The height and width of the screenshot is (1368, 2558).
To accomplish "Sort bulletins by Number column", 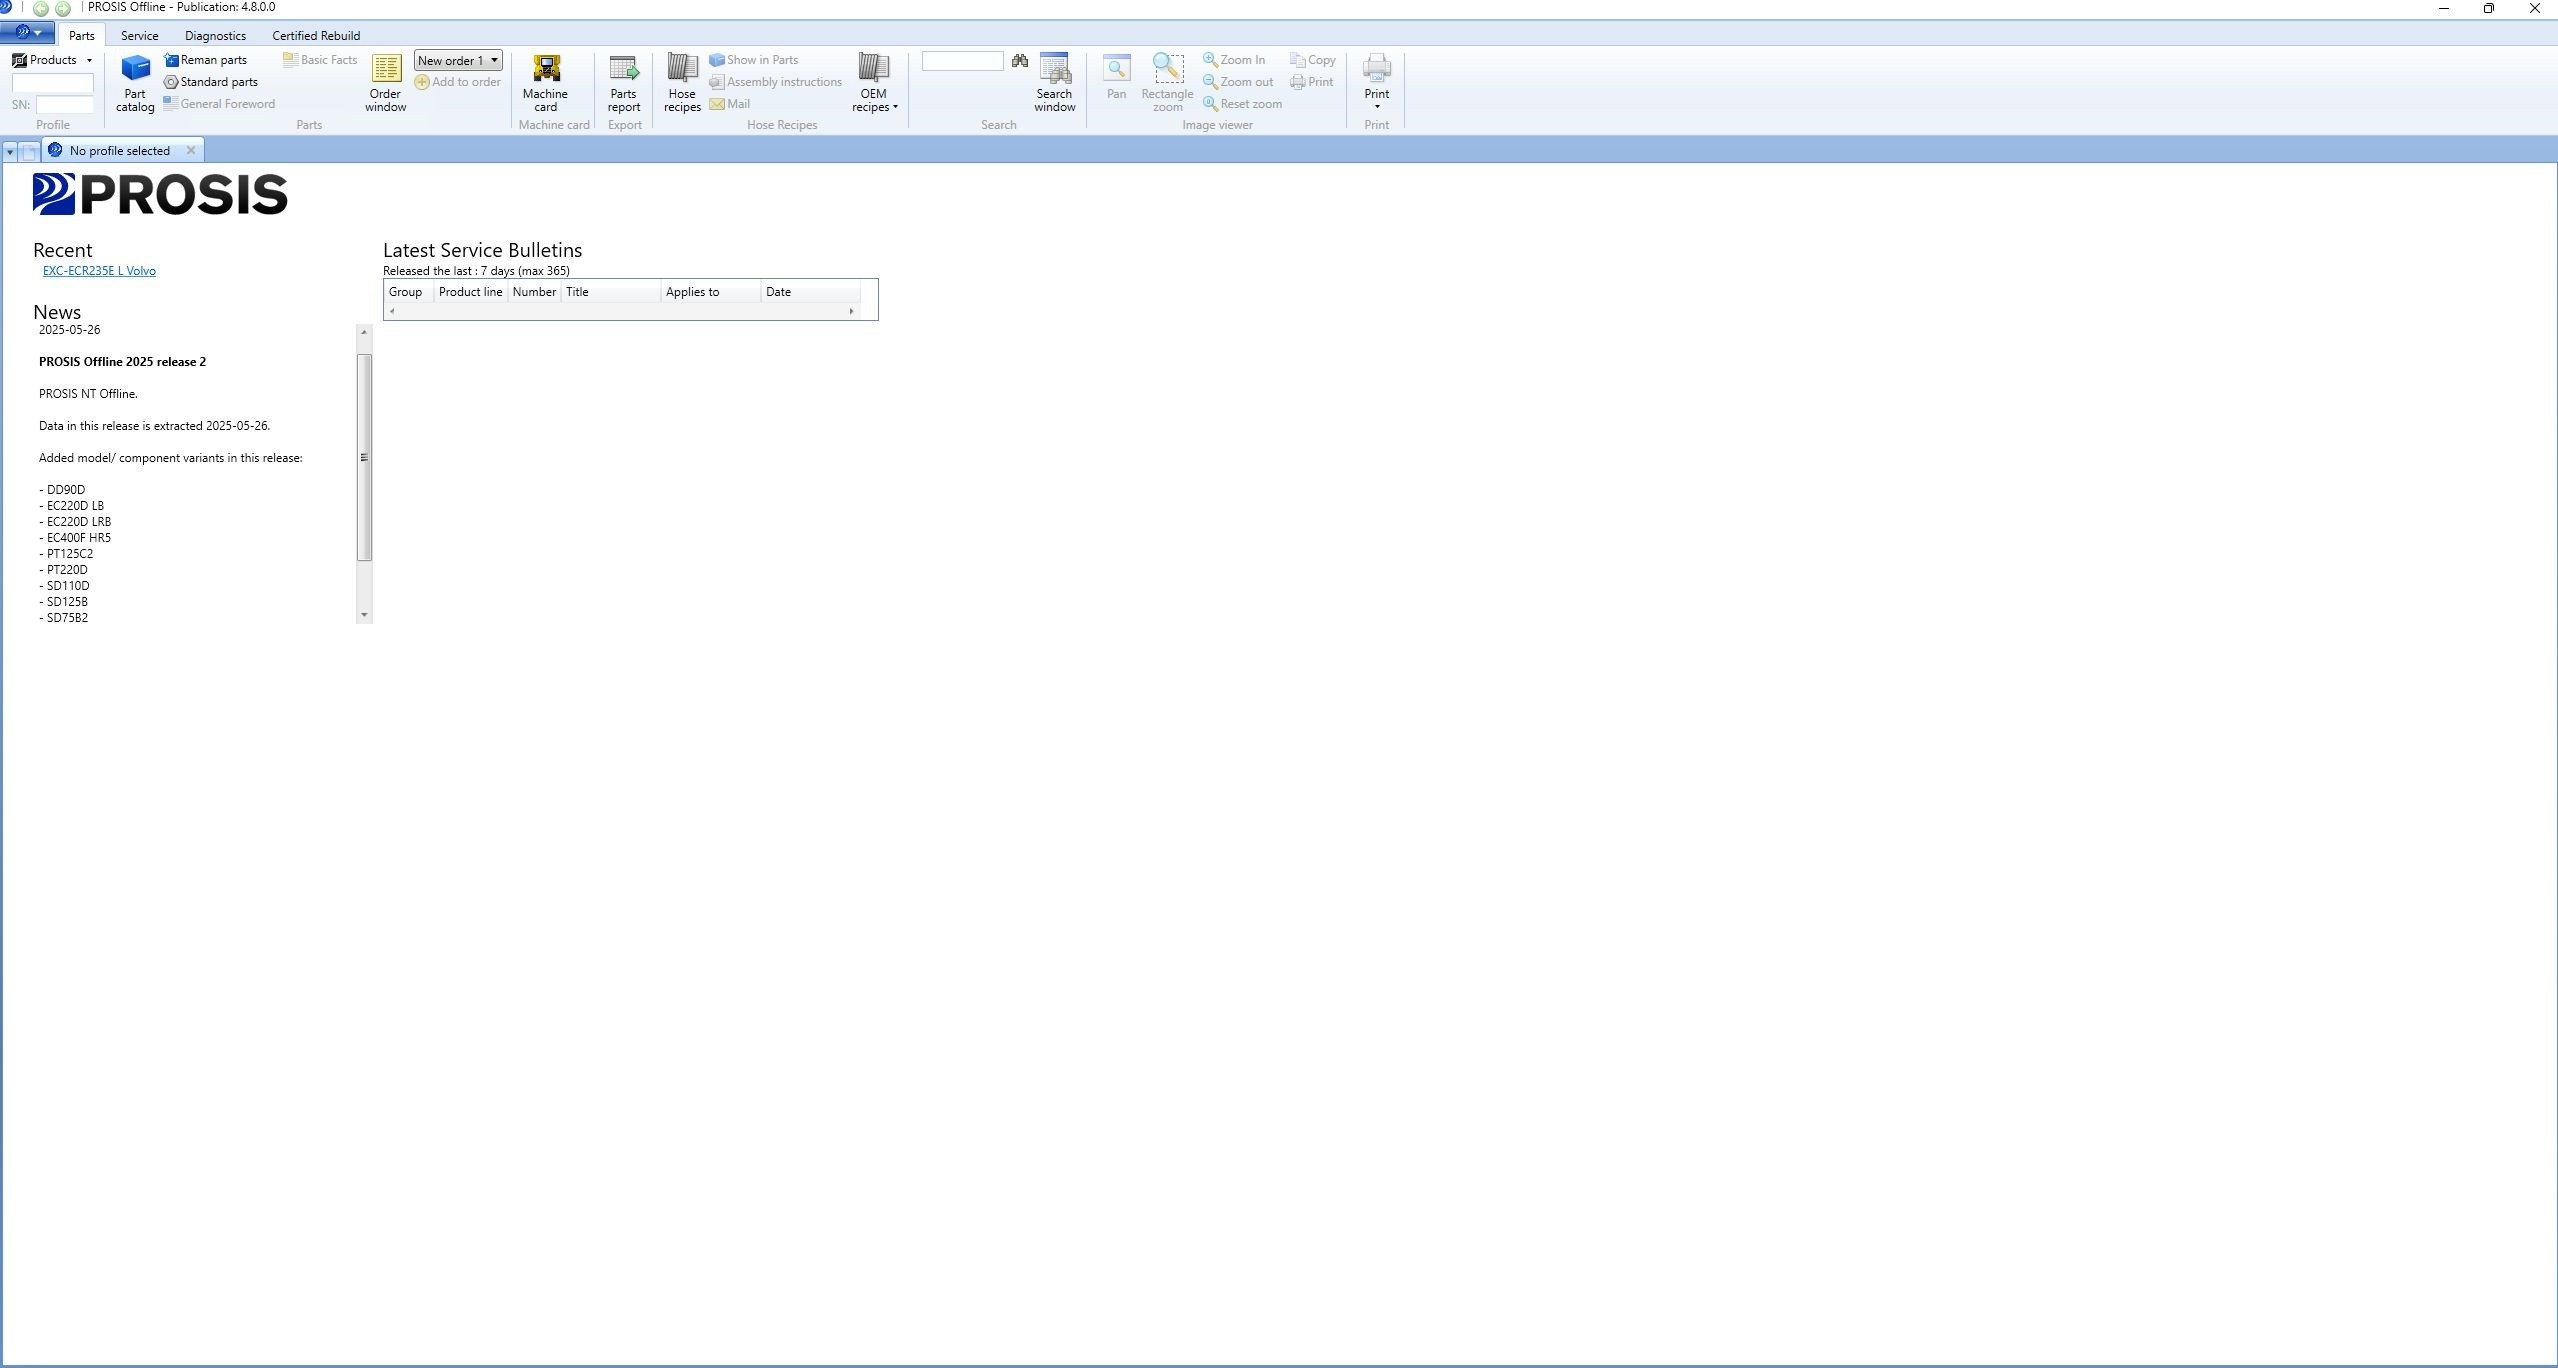I will 535,292.
